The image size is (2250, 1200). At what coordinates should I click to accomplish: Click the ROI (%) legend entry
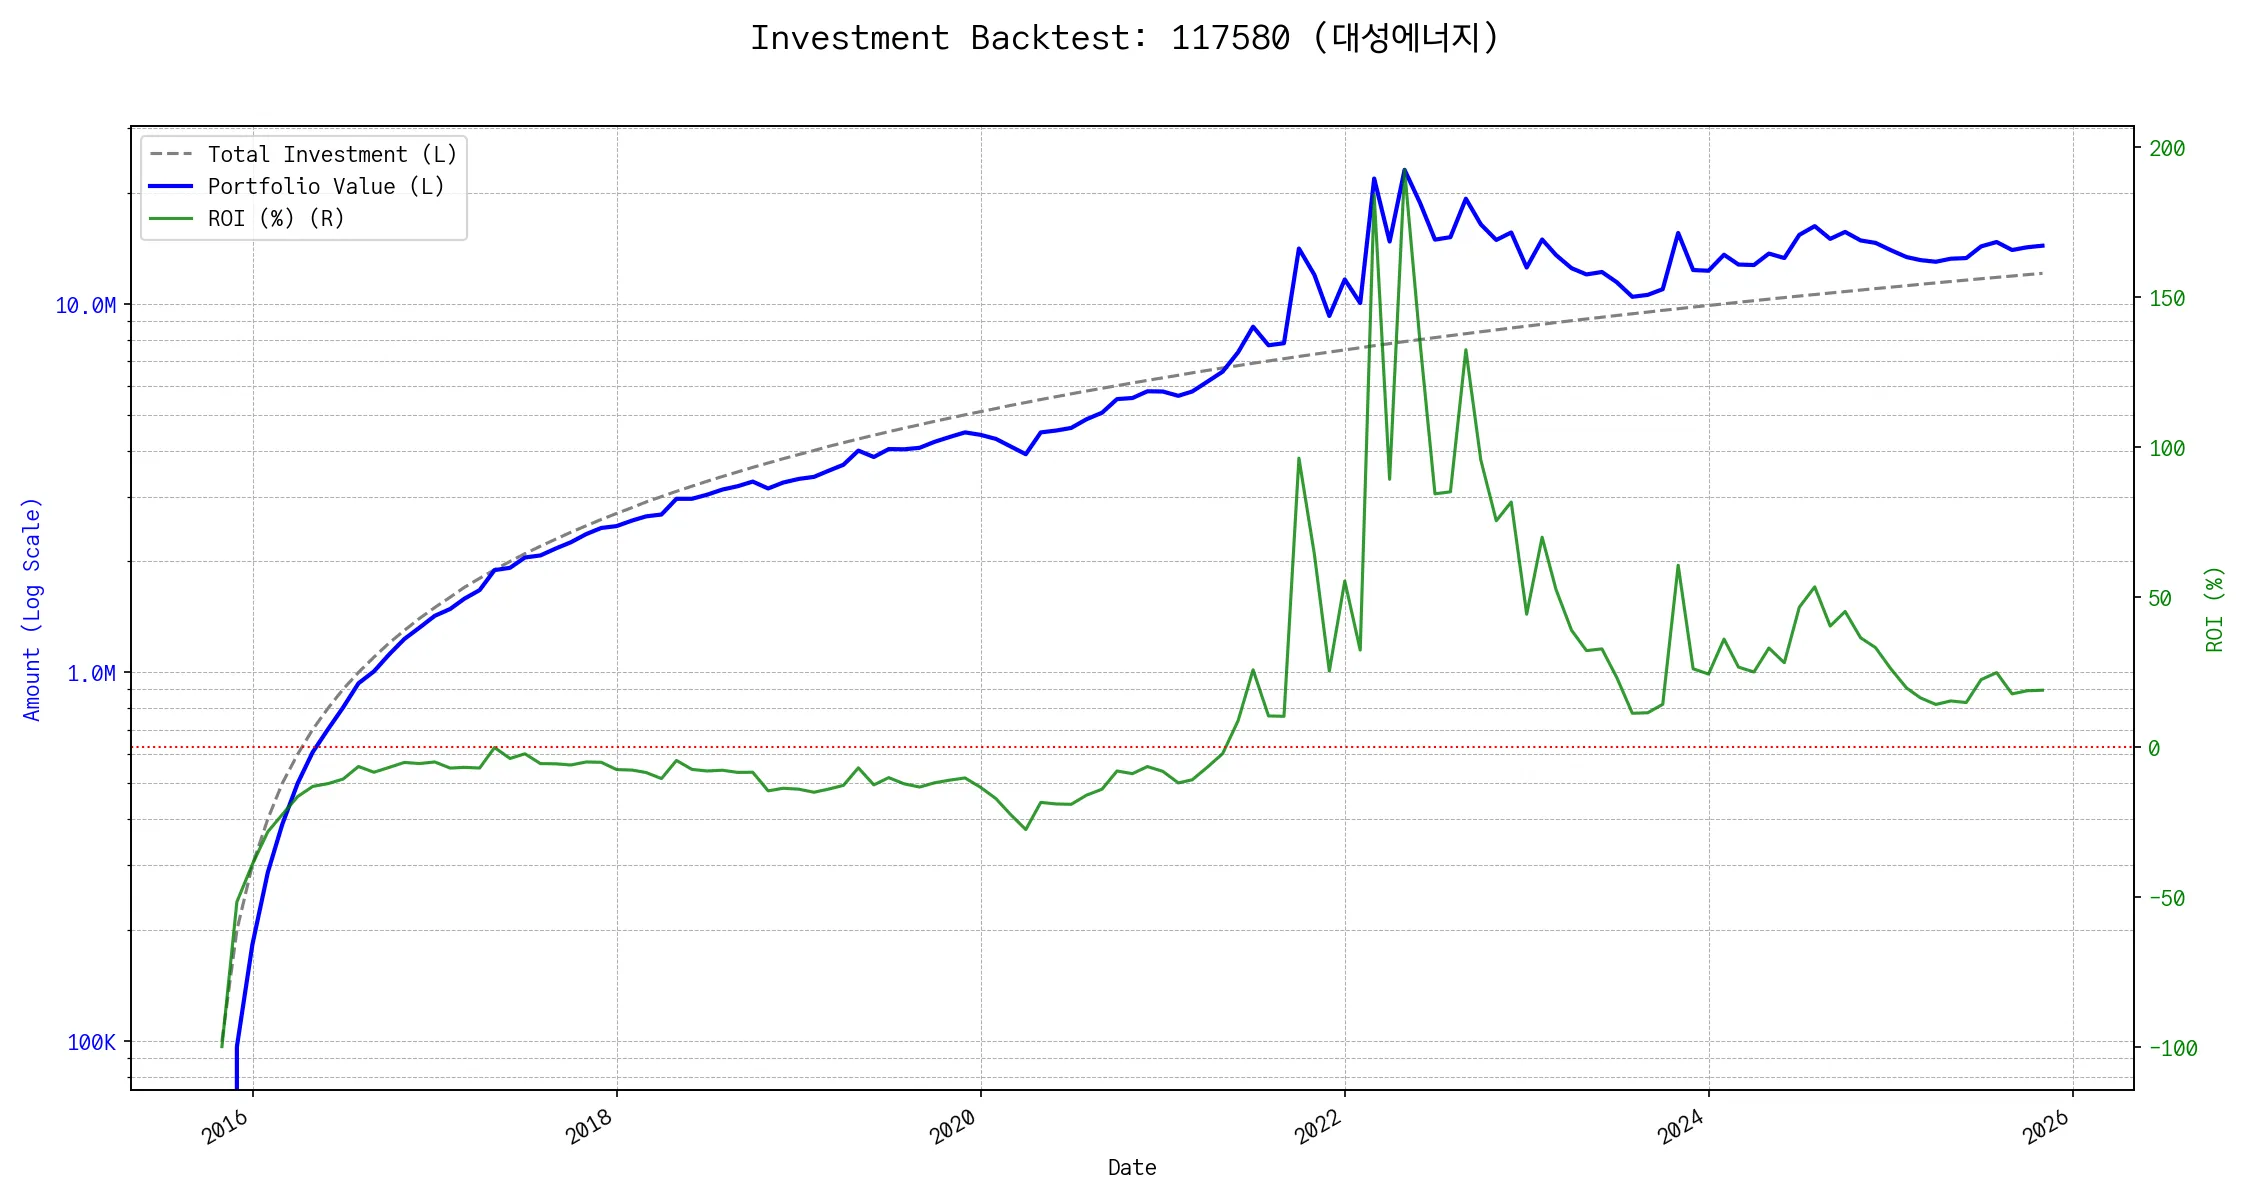(x=276, y=218)
